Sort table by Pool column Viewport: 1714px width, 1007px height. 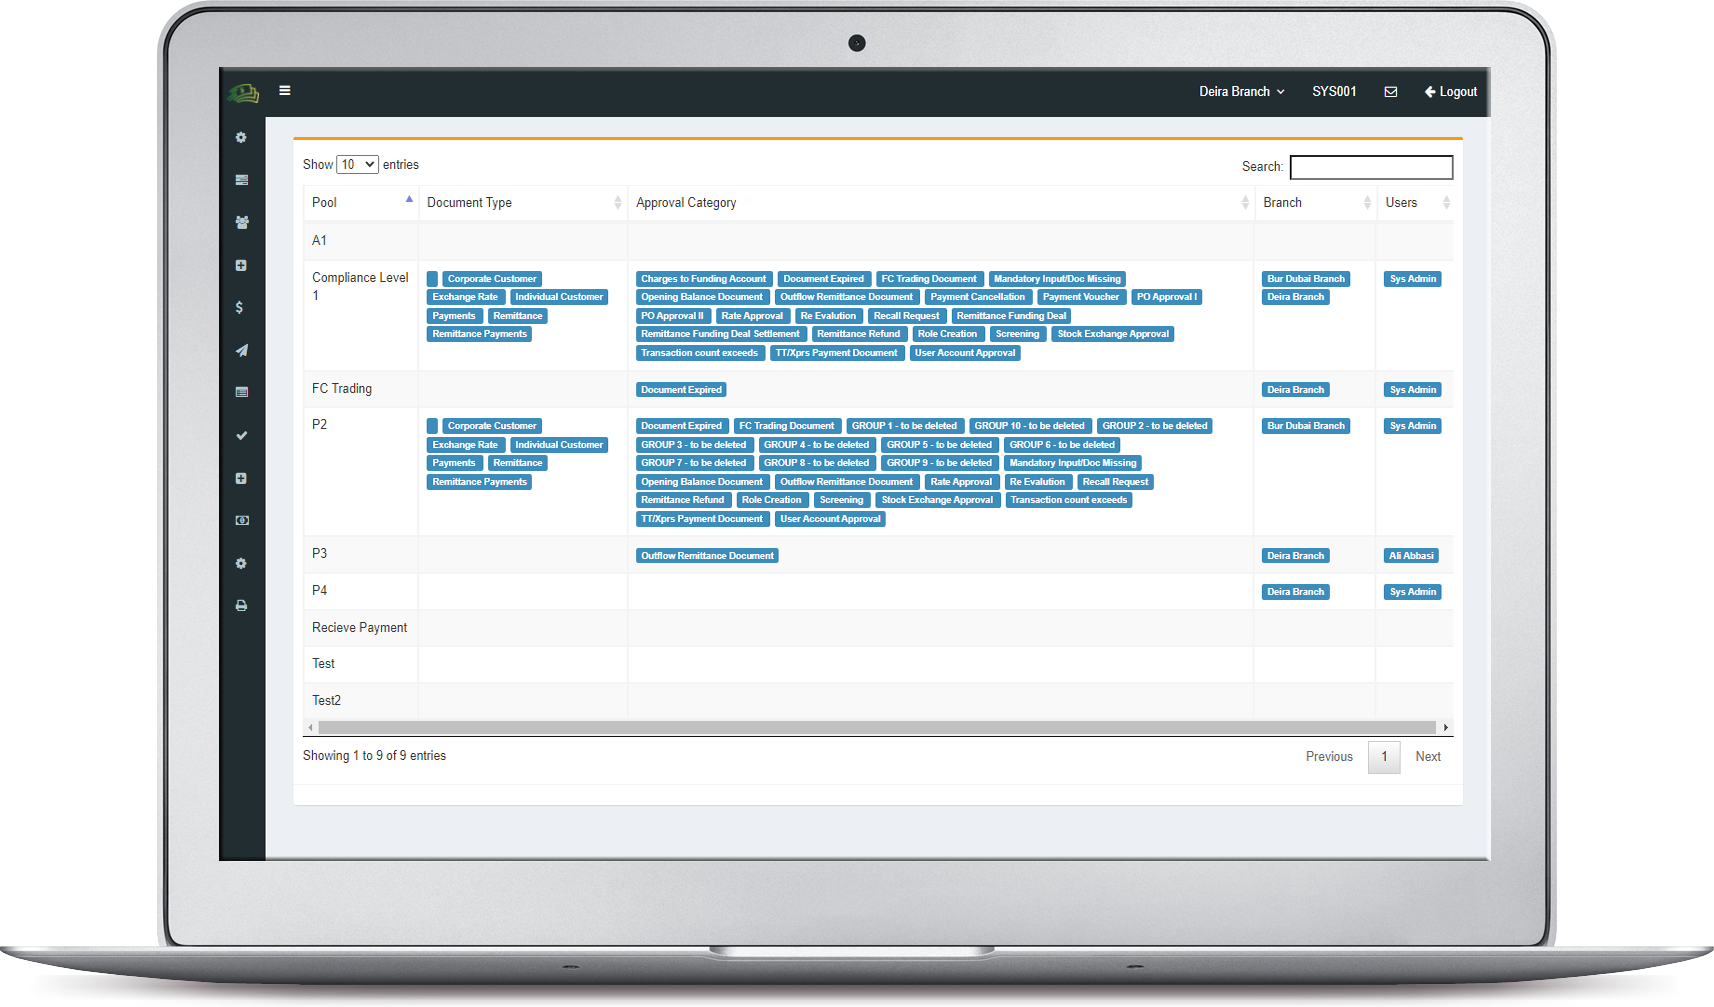(x=361, y=202)
